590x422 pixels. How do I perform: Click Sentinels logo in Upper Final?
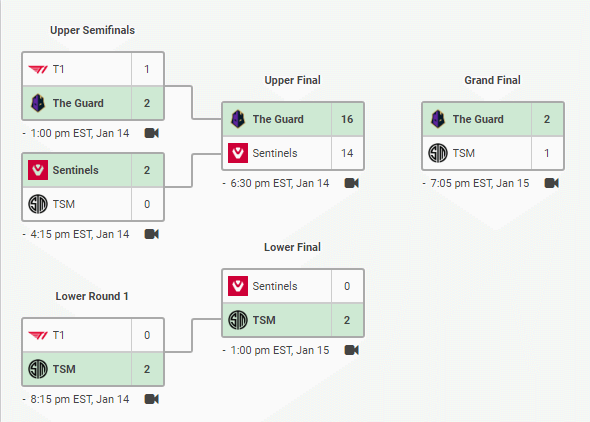pyautogui.click(x=238, y=153)
